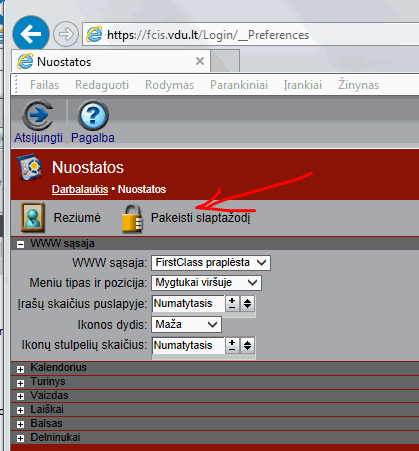Open WWW sąsaja FirstClass praplėsta dropdown
The image size is (419, 451).
click(x=211, y=263)
